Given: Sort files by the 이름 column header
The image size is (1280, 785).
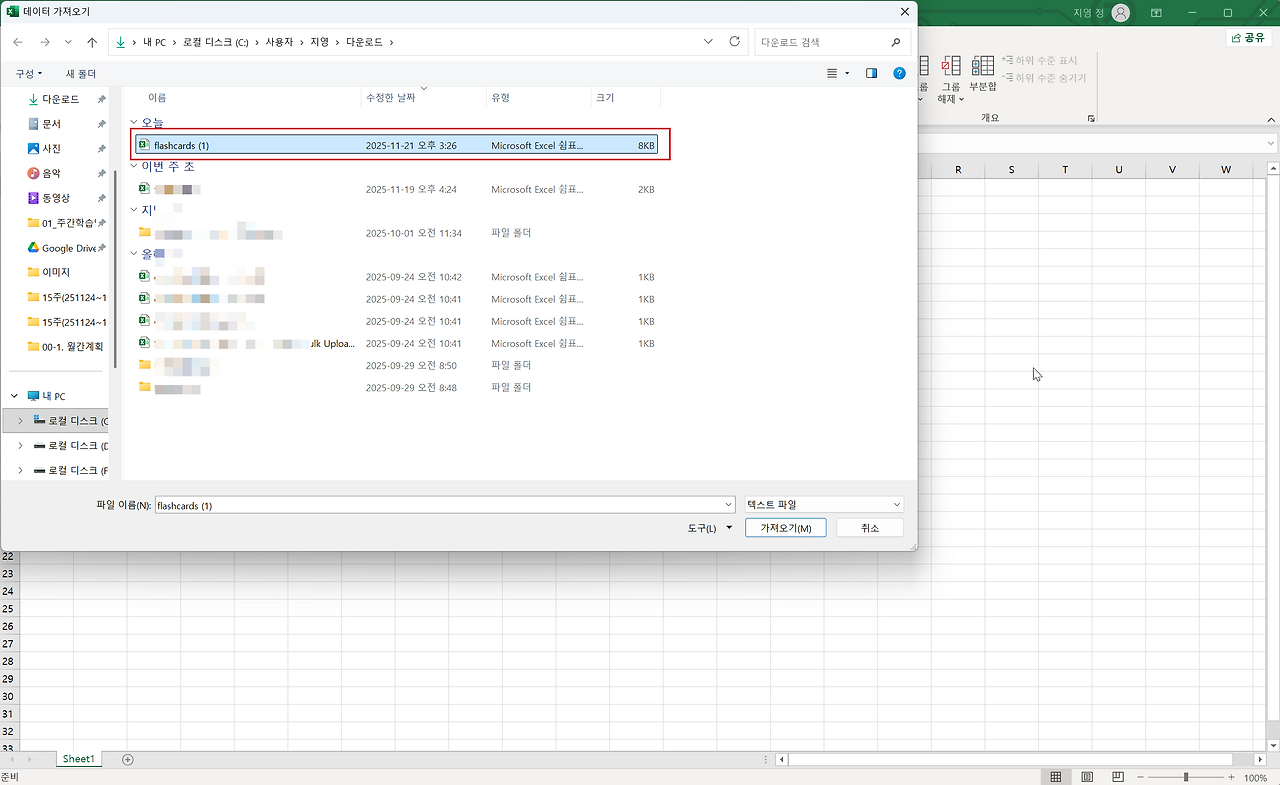Looking at the screenshot, I should [157, 97].
